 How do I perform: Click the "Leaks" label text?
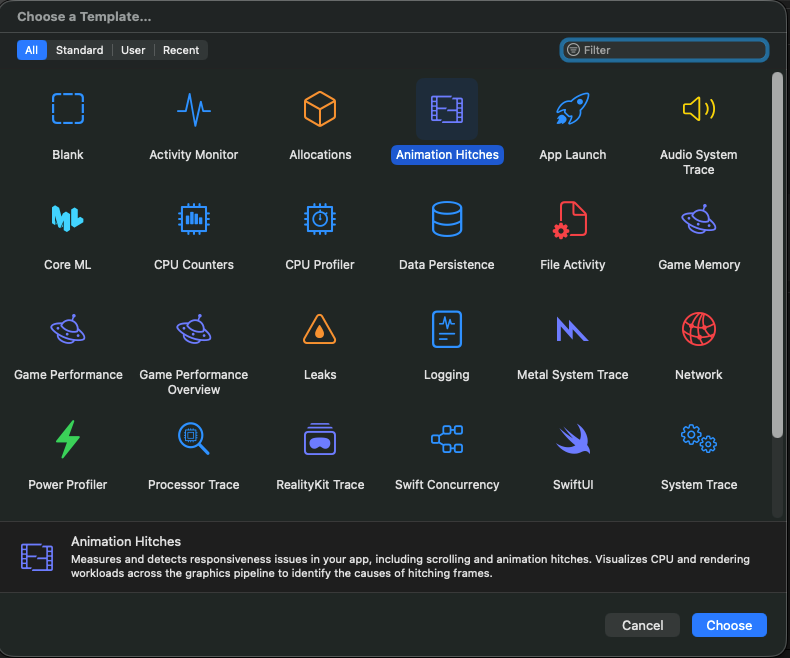(x=320, y=375)
